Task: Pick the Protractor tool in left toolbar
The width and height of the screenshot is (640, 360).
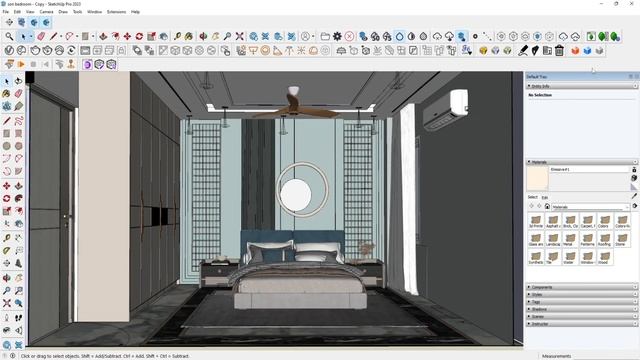Action: [7, 251]
